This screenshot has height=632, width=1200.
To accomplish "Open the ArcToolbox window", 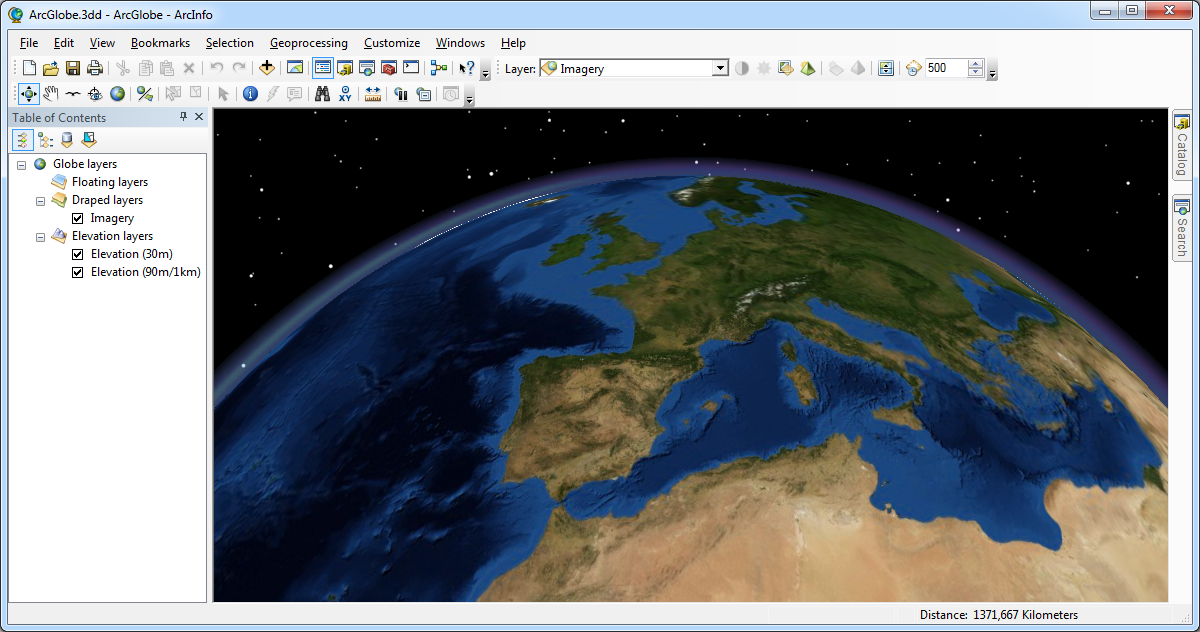I will tap(389, 68).
